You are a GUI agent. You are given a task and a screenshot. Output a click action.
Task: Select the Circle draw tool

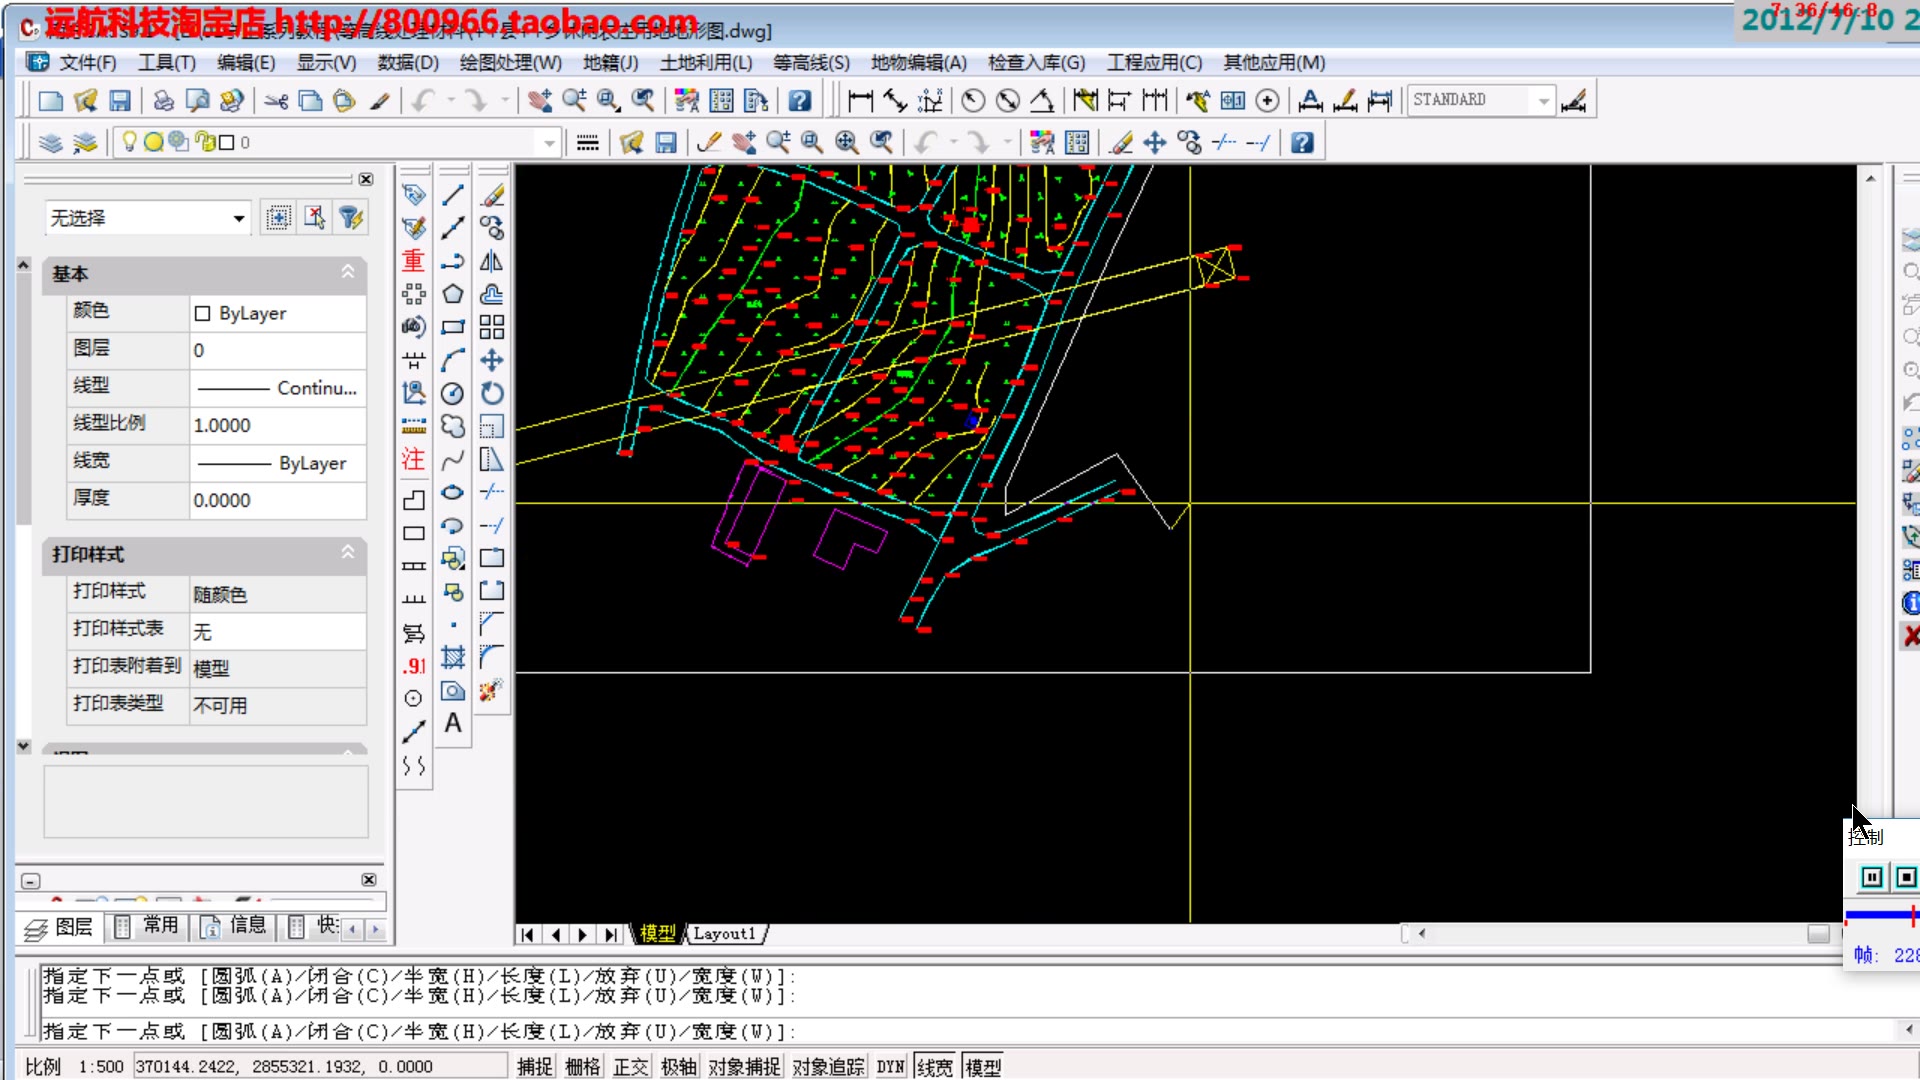tap(453, 393)
